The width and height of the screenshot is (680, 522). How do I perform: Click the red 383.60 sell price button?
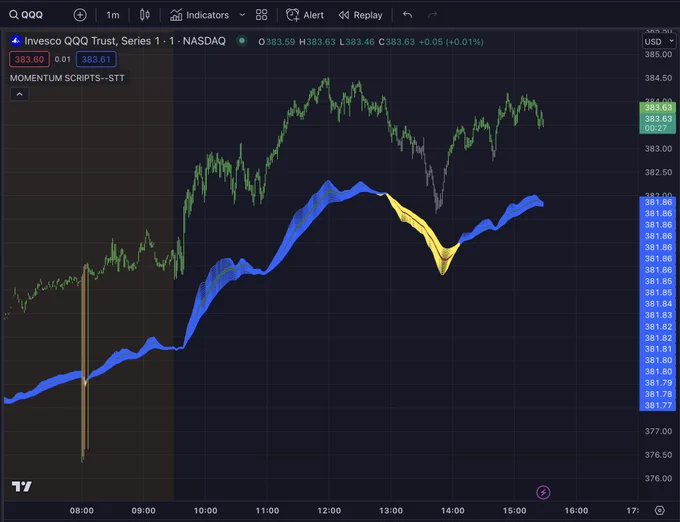click(x=29, y=59)
